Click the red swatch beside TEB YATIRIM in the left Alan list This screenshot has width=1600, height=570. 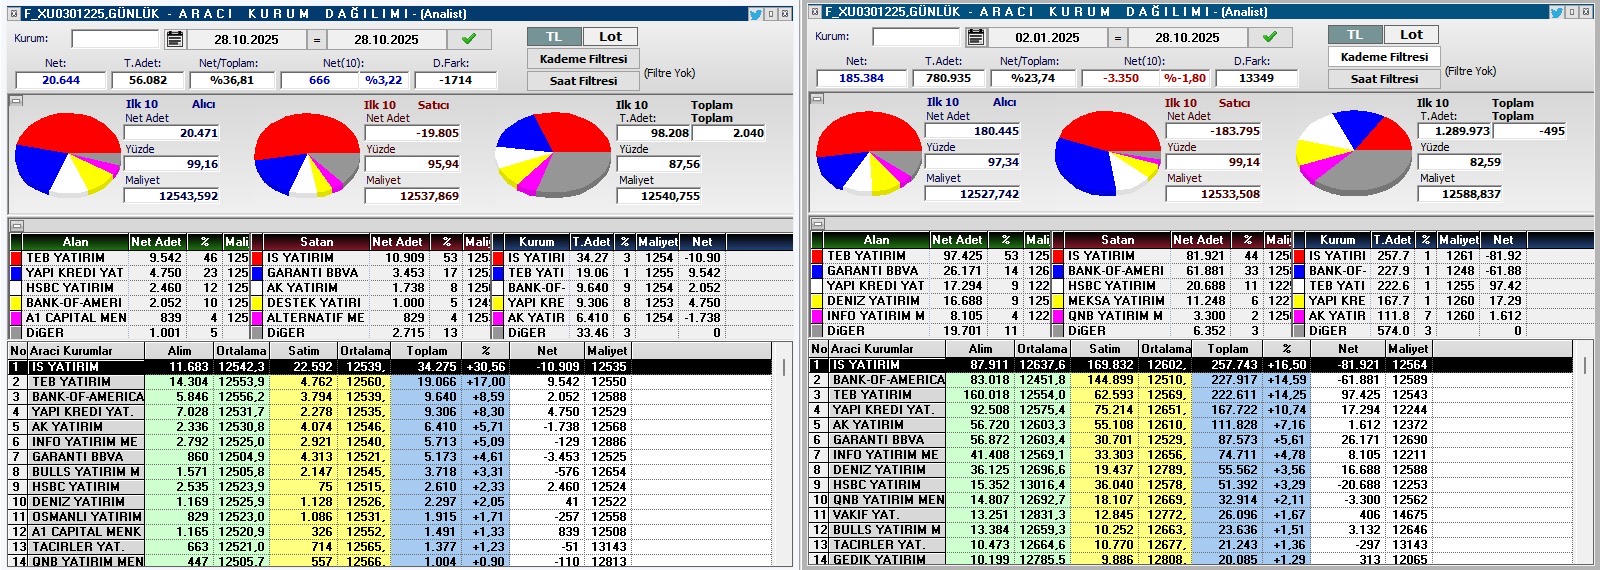[x=16, y=258]
